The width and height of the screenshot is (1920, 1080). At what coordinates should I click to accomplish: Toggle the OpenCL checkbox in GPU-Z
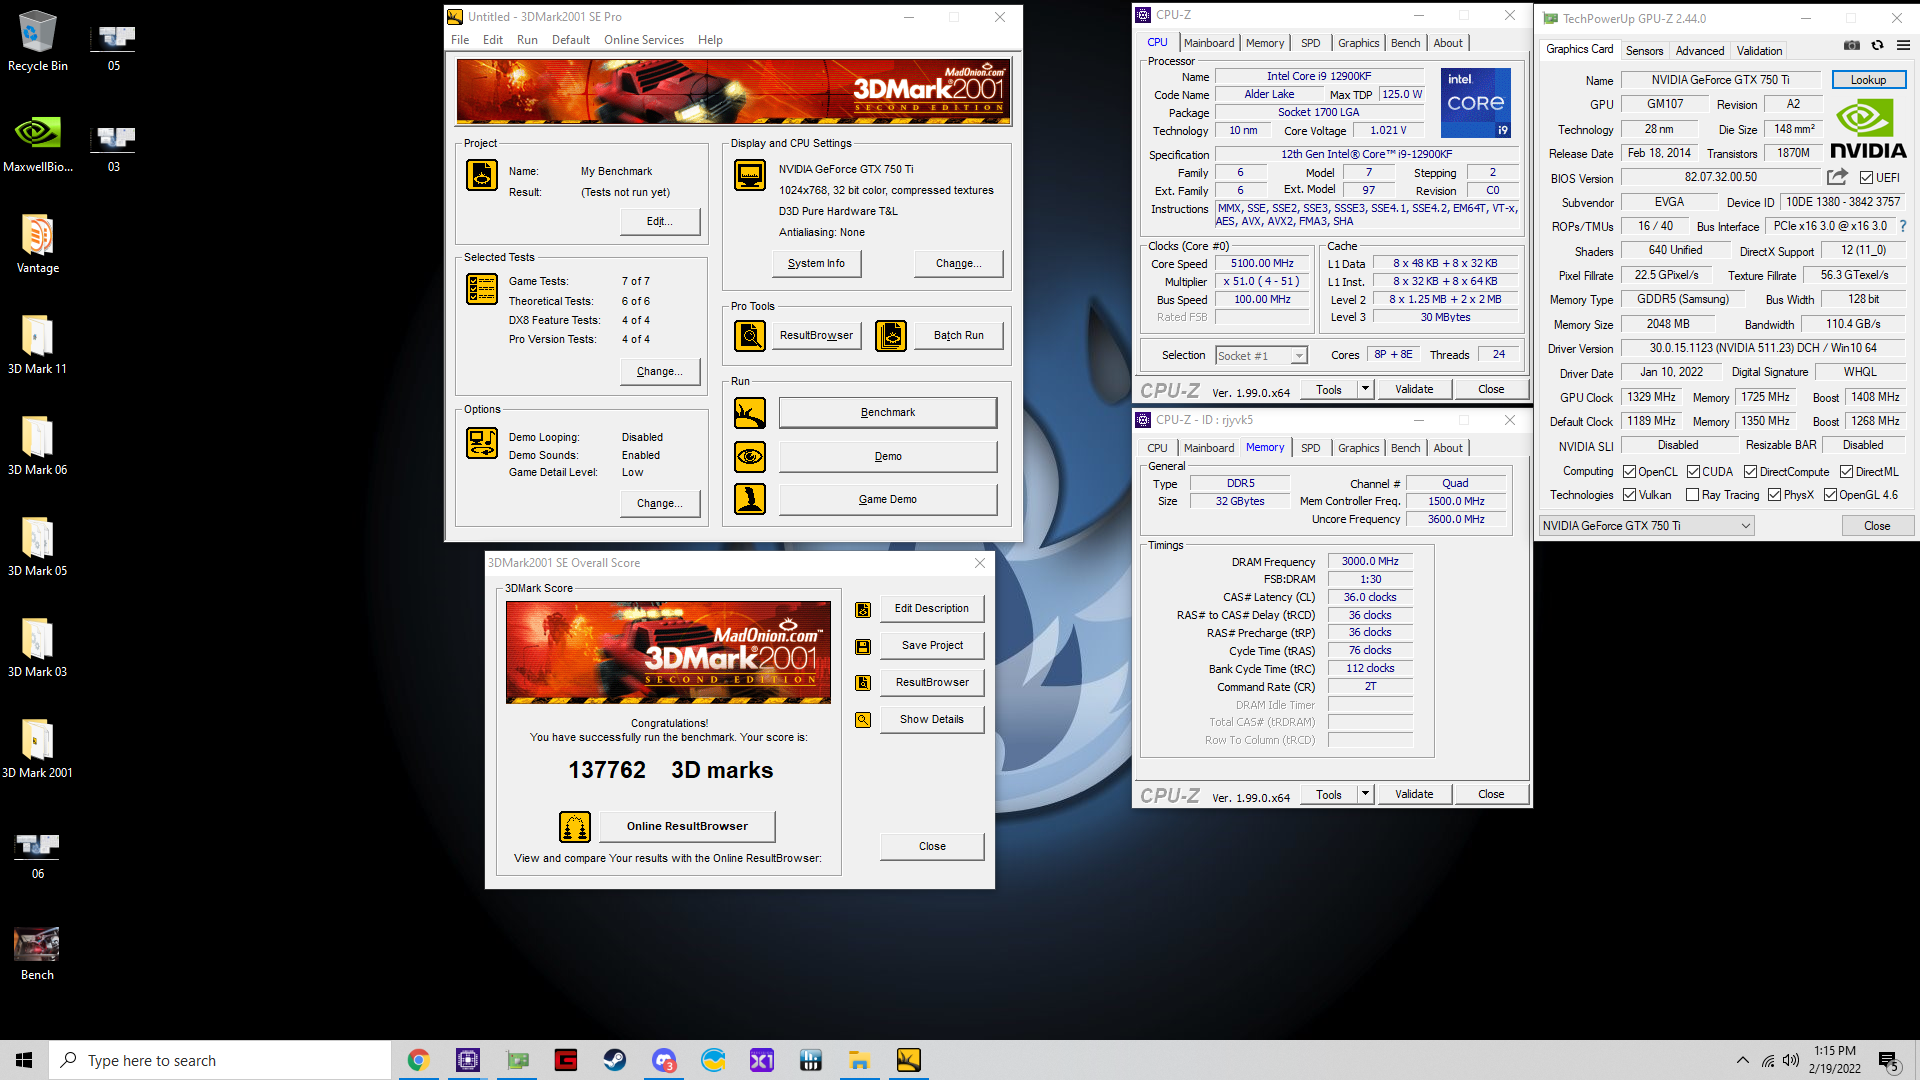click(x=1629, y=472)
